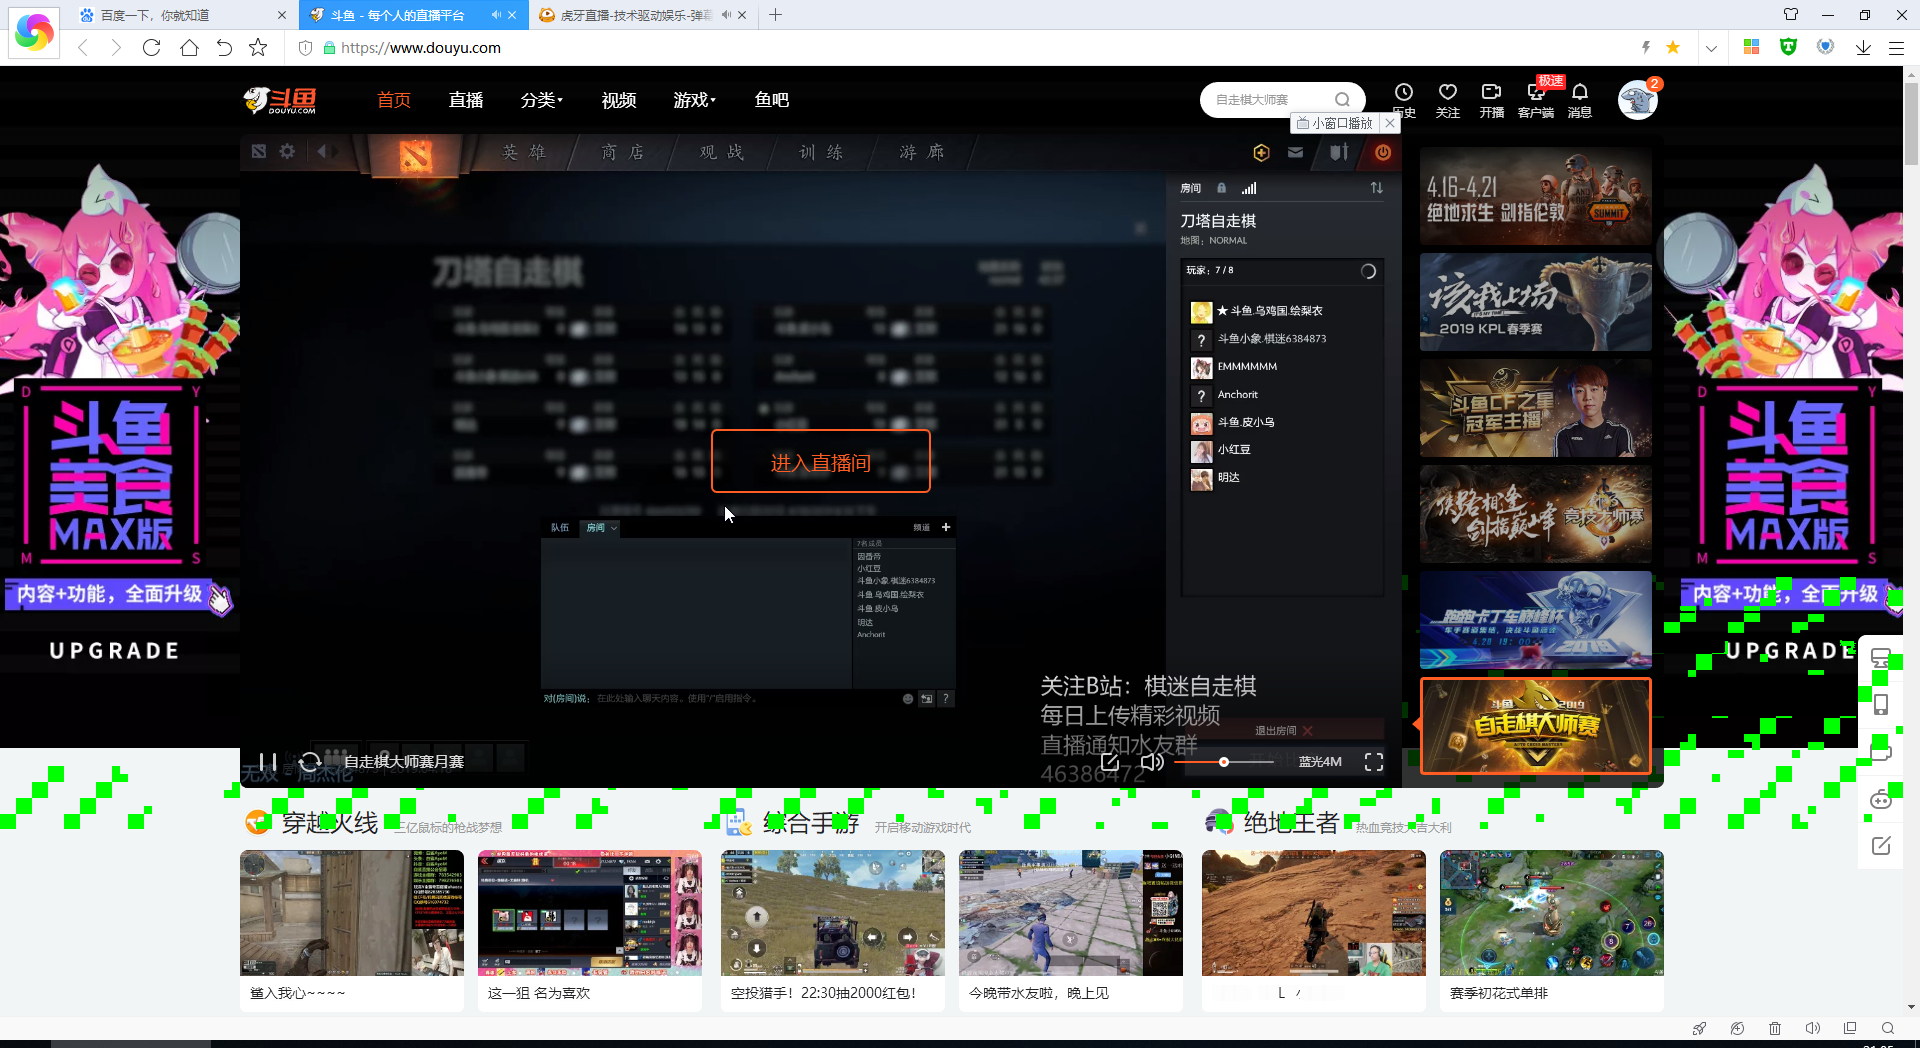The height and width of the screenshot is (1048, 1920).
Task: Click the colored grid apps icon in browser toolbar
Action: pos(1751,48)
